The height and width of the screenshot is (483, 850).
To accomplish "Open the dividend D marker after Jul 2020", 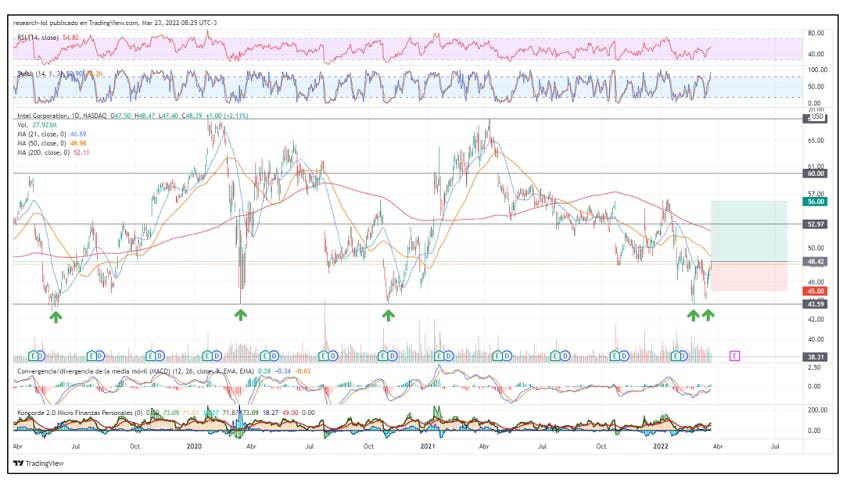I will coord(332,356).
